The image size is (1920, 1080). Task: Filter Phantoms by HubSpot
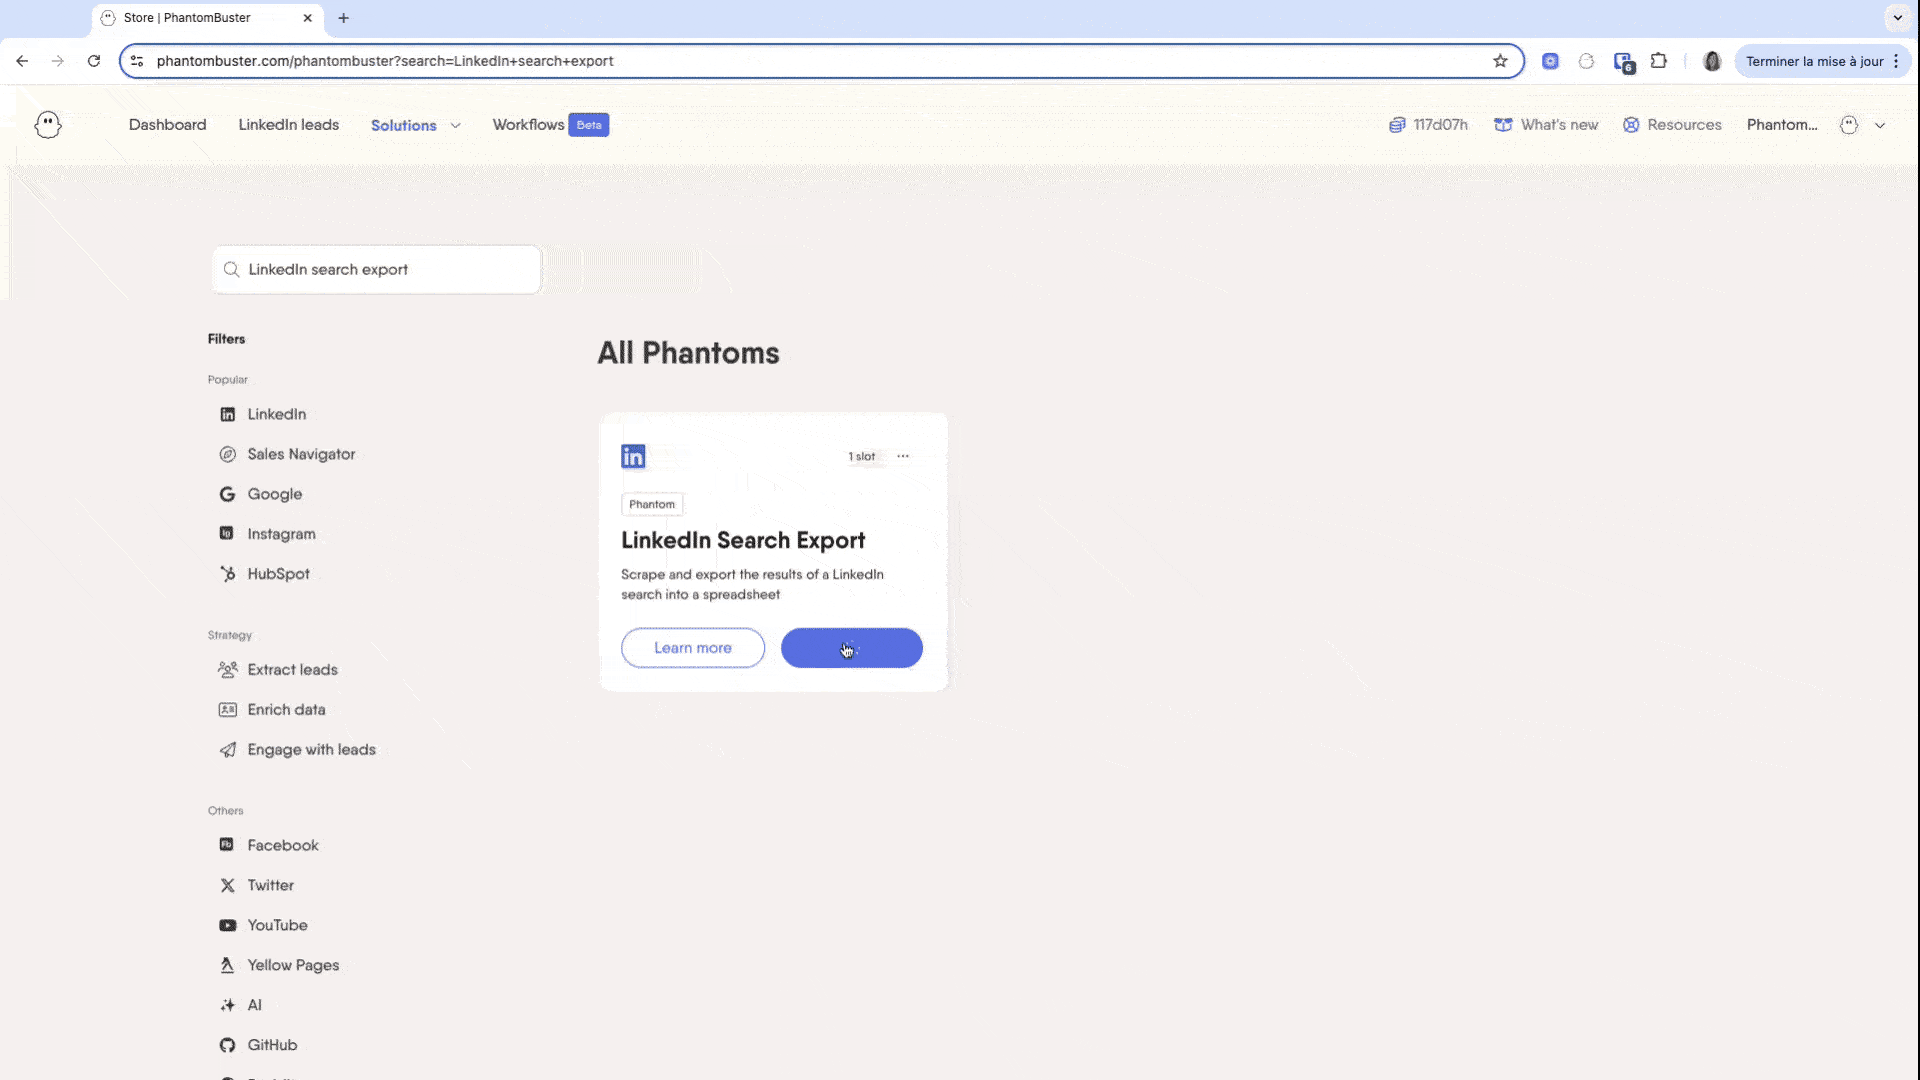click(264, 574)
